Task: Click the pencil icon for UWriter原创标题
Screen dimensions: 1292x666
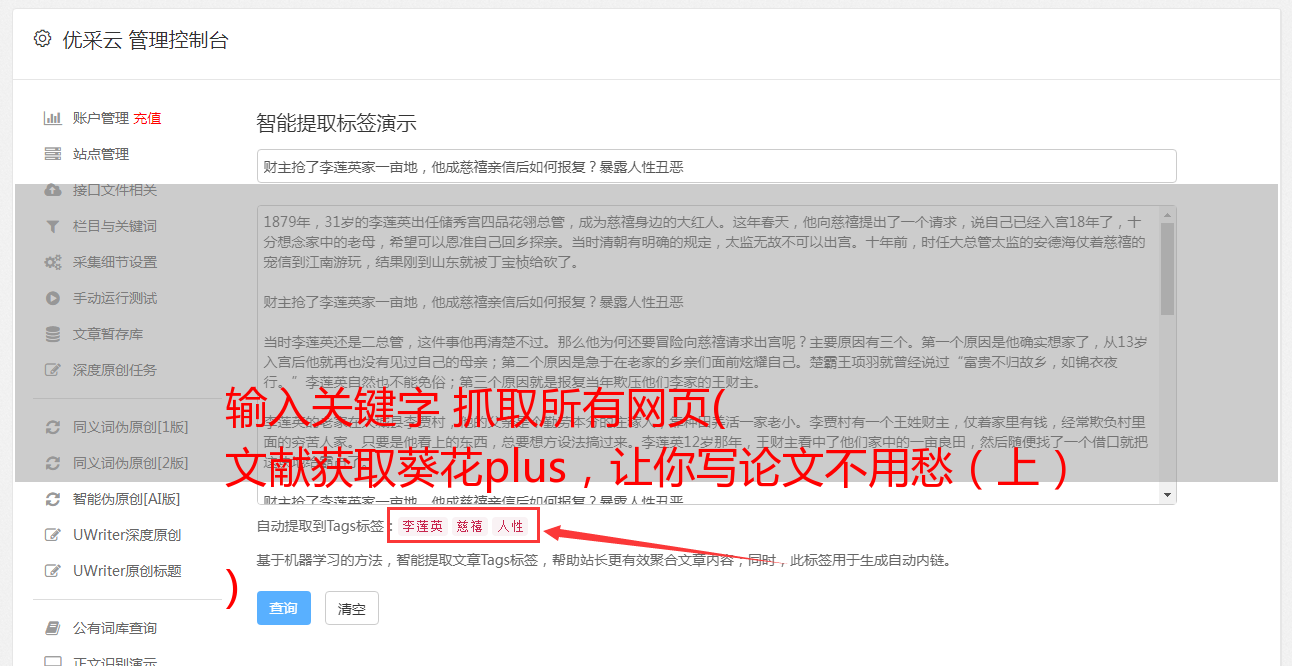Action: point(53,571)
